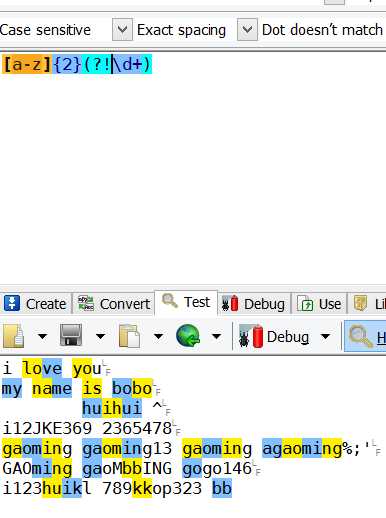Select the Test tab
This screenshot has height=518, width=386.
click(x=186, y=302)
